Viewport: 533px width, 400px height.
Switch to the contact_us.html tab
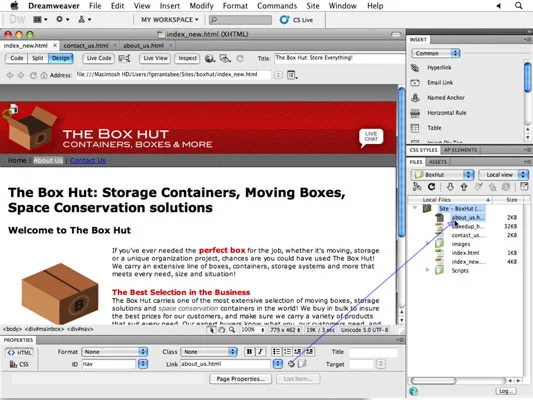pyautogui.click(x=86, y=46)
